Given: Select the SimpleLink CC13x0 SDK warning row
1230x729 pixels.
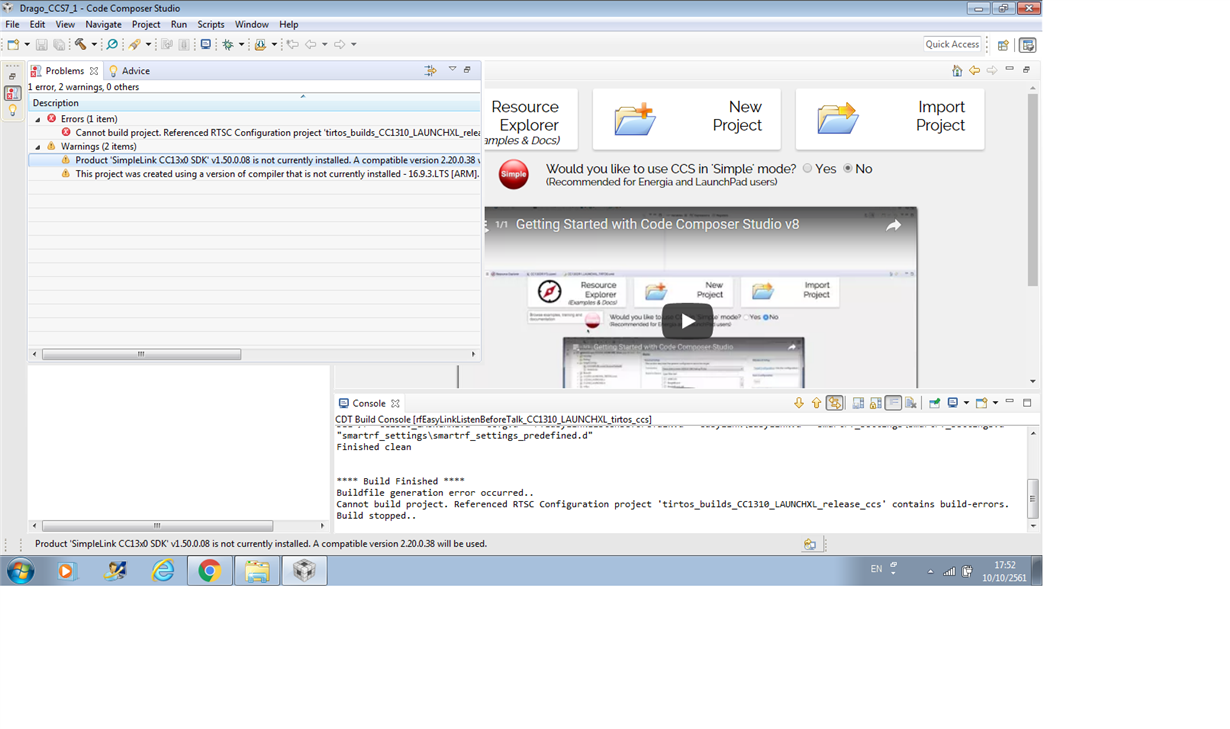Looking at the screenshot, I should click(x=255, y=160).
